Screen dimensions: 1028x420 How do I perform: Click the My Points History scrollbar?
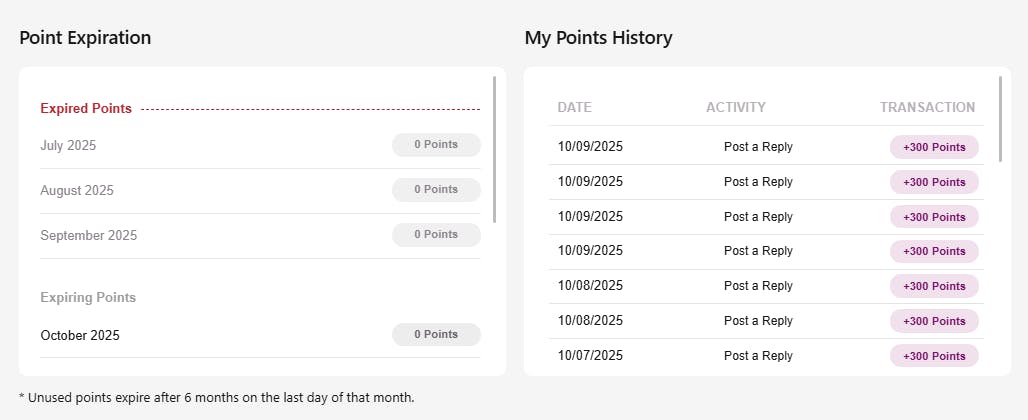1000,118
